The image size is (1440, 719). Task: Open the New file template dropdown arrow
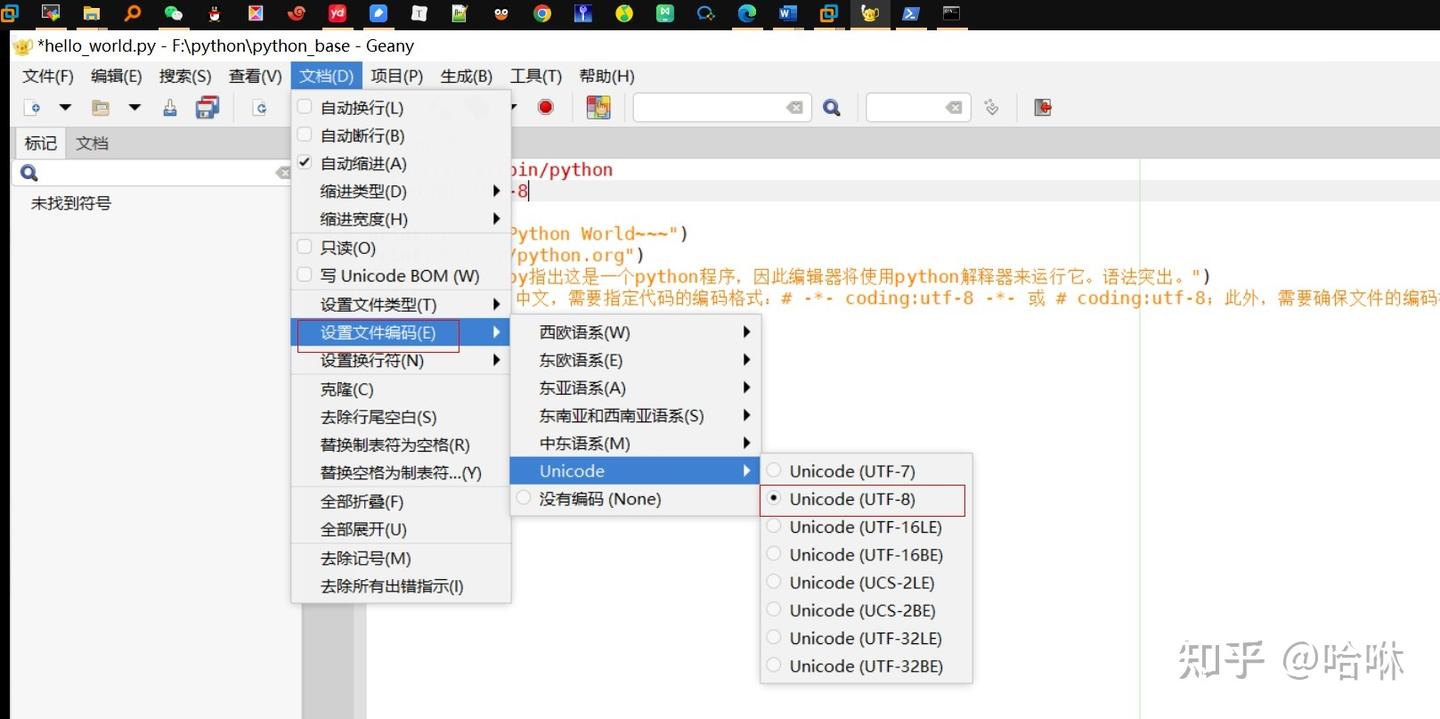tap(65, 108)
